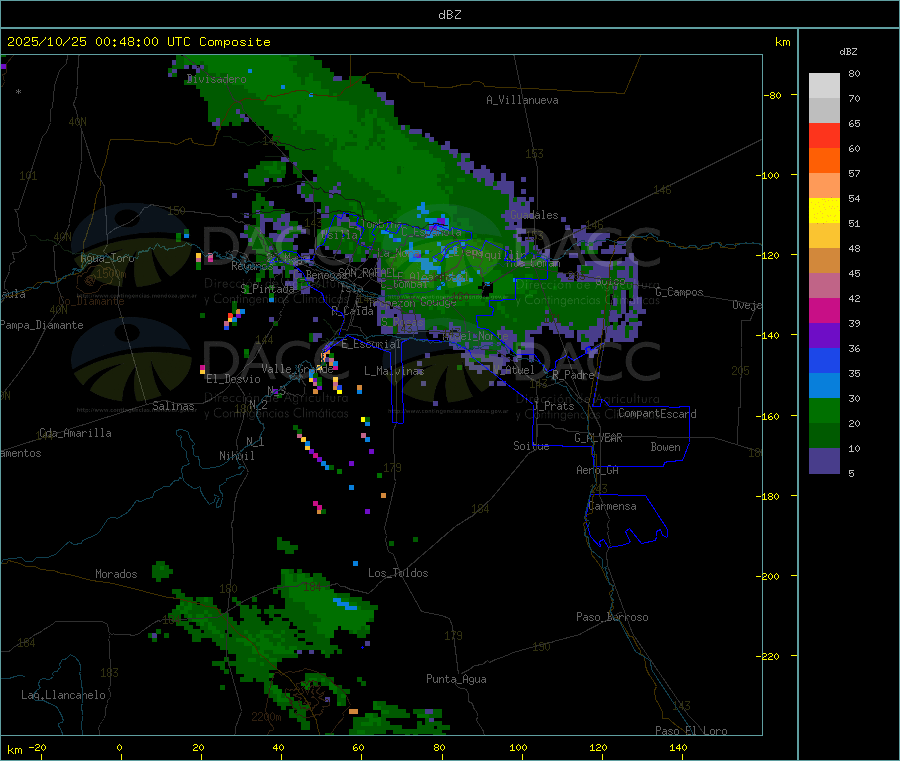Pick the purple 5 dBZ legend swatch
Viewport: 900px width, 761px height.
pos(824,461)
